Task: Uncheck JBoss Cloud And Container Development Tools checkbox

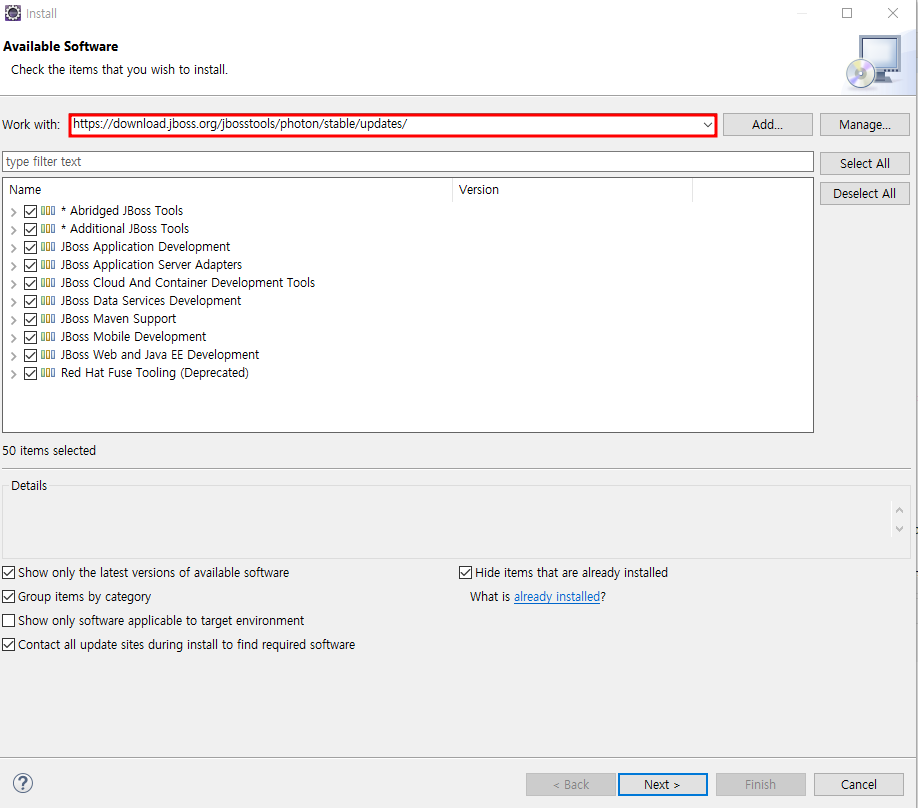Action: coord(30,283)
